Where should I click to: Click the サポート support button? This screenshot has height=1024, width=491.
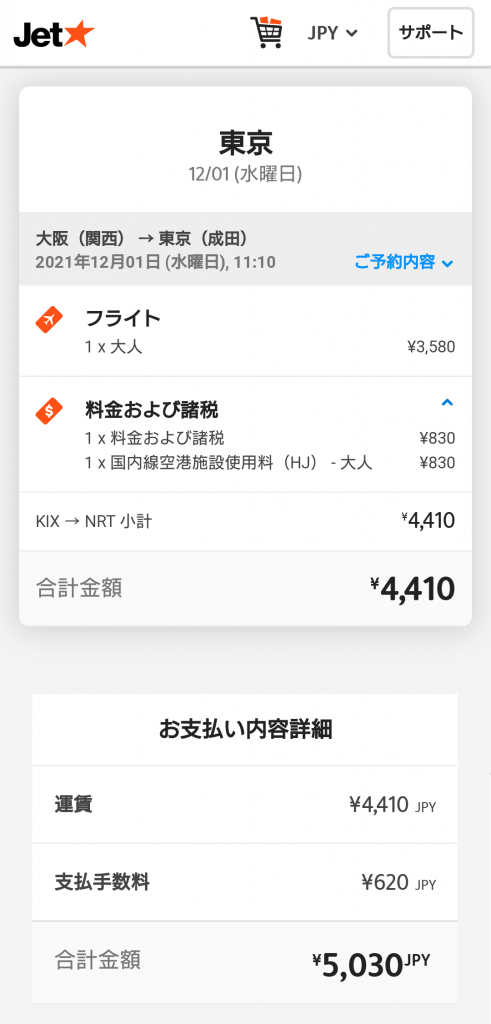click(431, 33)
